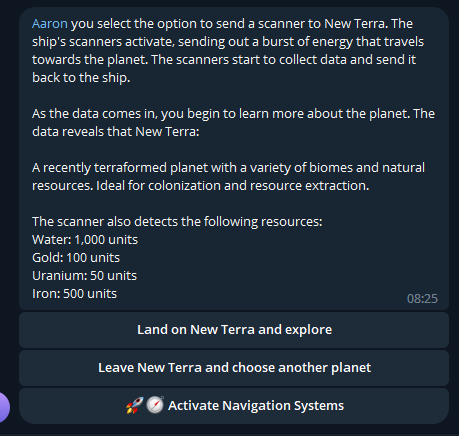Open the purple sender avatar
459x436 pixels.
3,407
